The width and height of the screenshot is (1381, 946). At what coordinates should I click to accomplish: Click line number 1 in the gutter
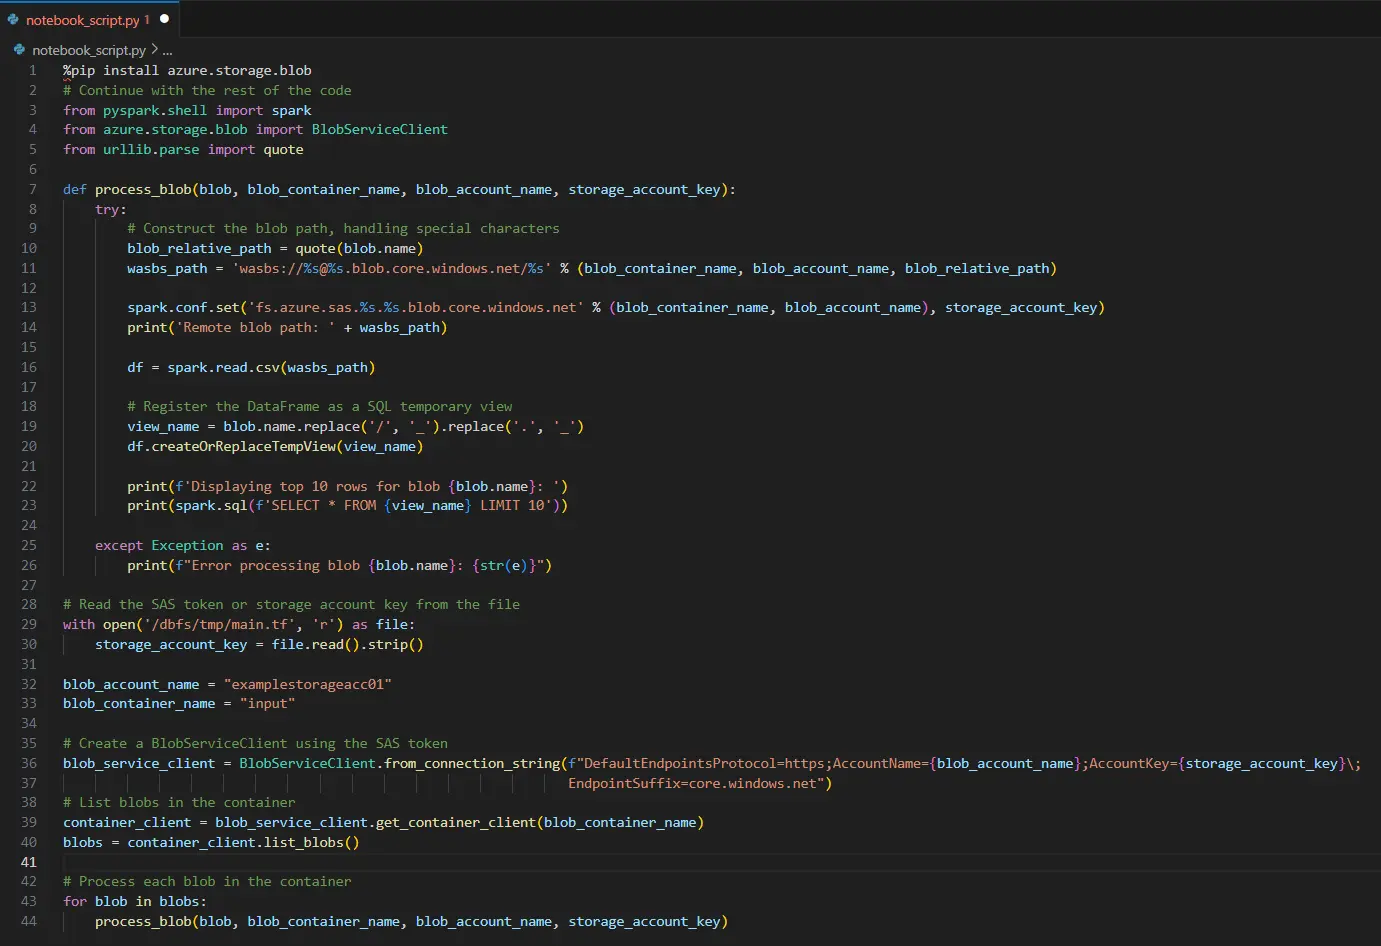pos(32,70)
